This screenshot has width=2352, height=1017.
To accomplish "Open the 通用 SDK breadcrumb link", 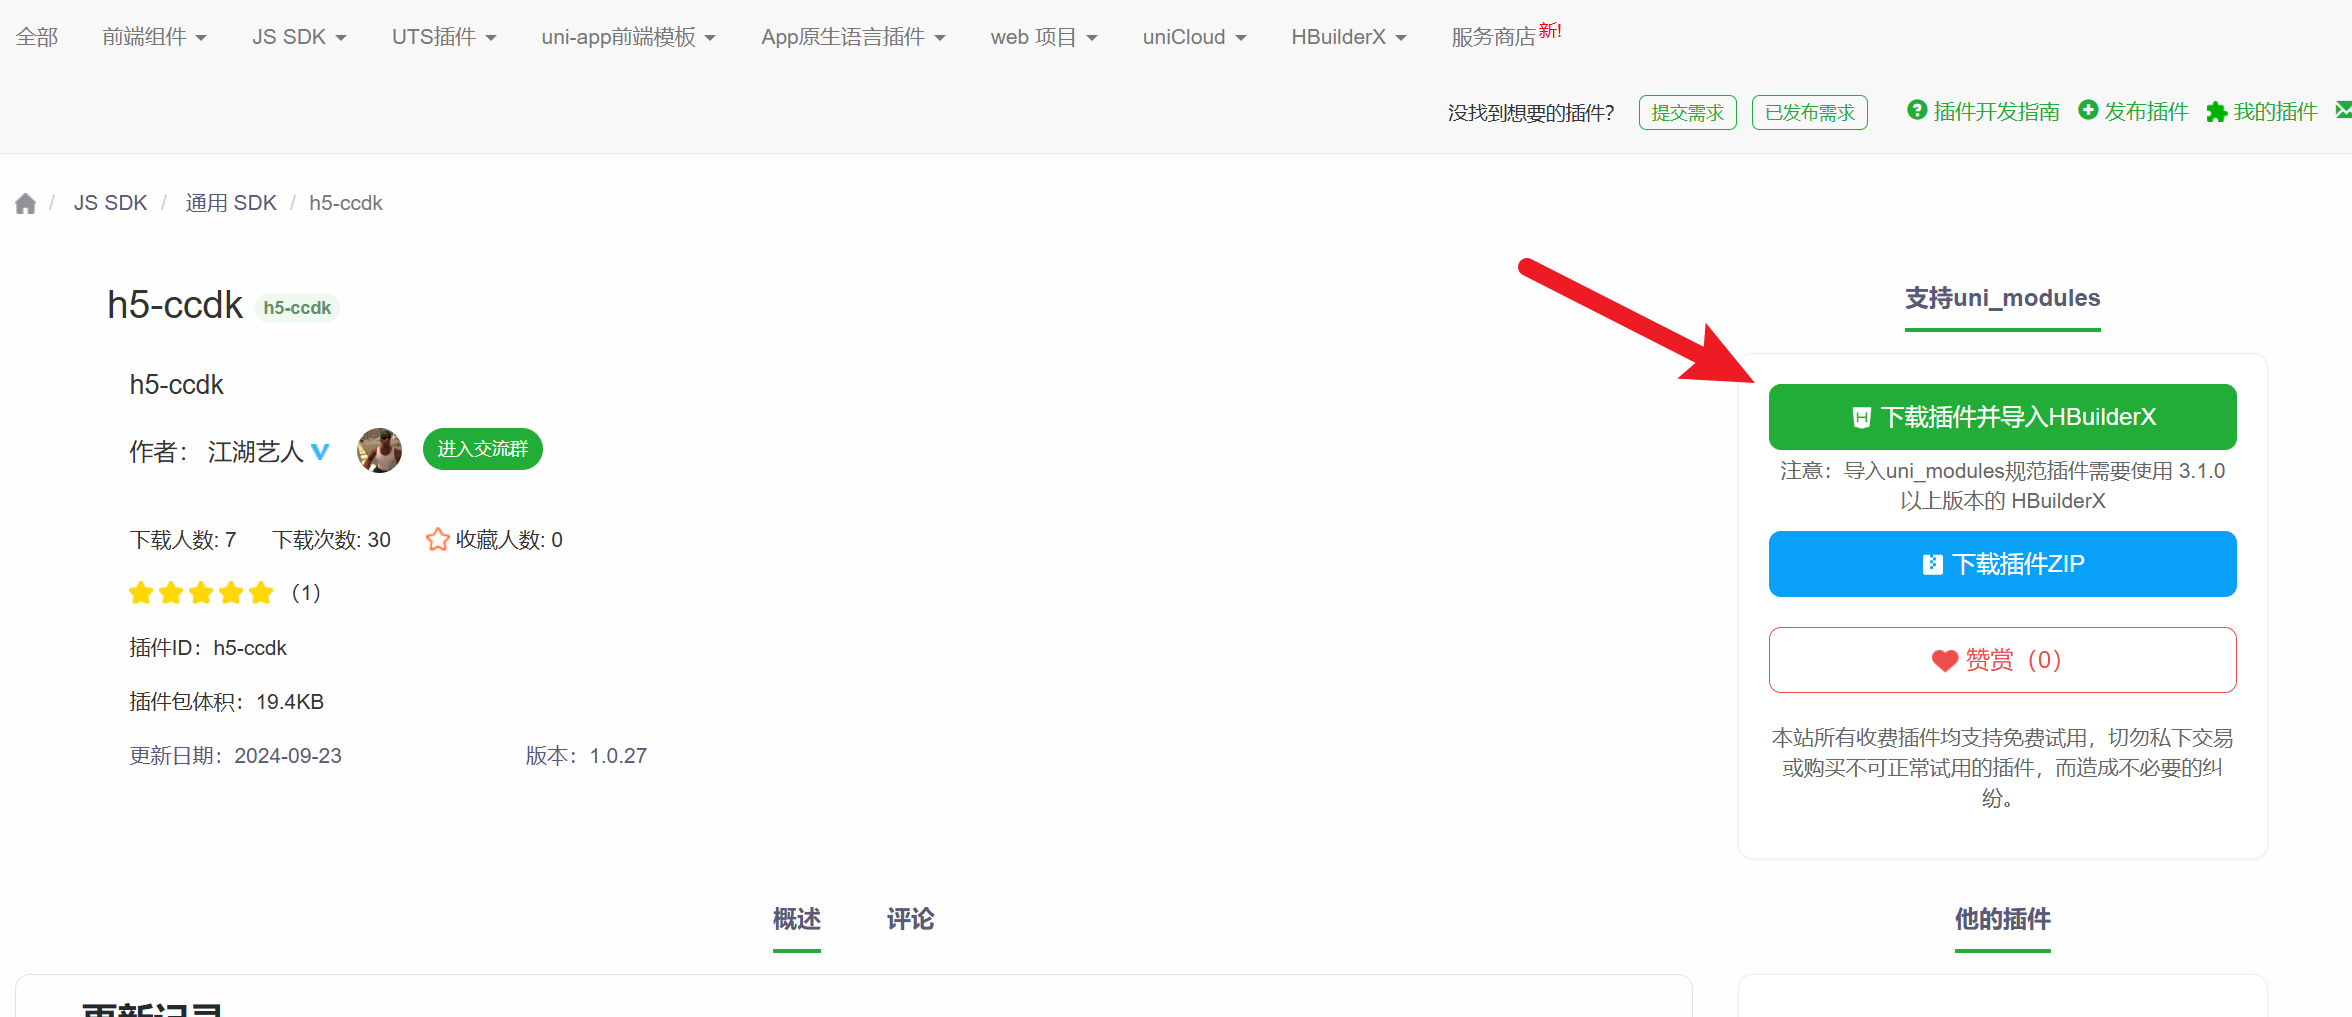I will [230, 203].
